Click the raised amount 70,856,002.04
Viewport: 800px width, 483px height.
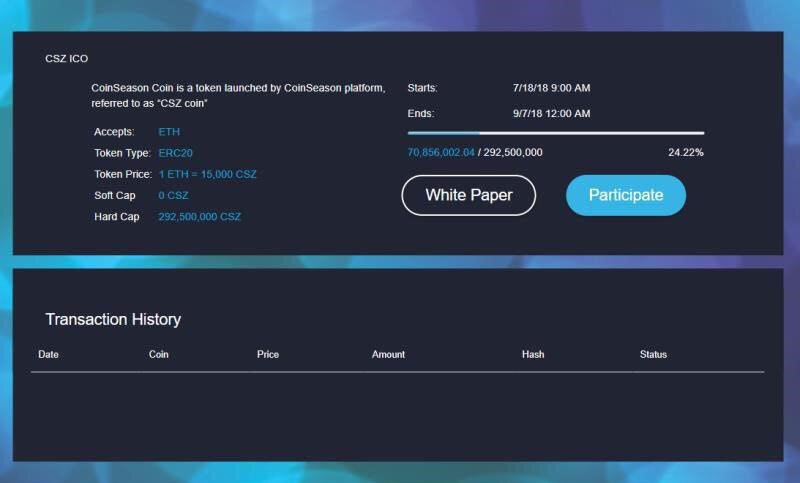(x=441, y=152)
